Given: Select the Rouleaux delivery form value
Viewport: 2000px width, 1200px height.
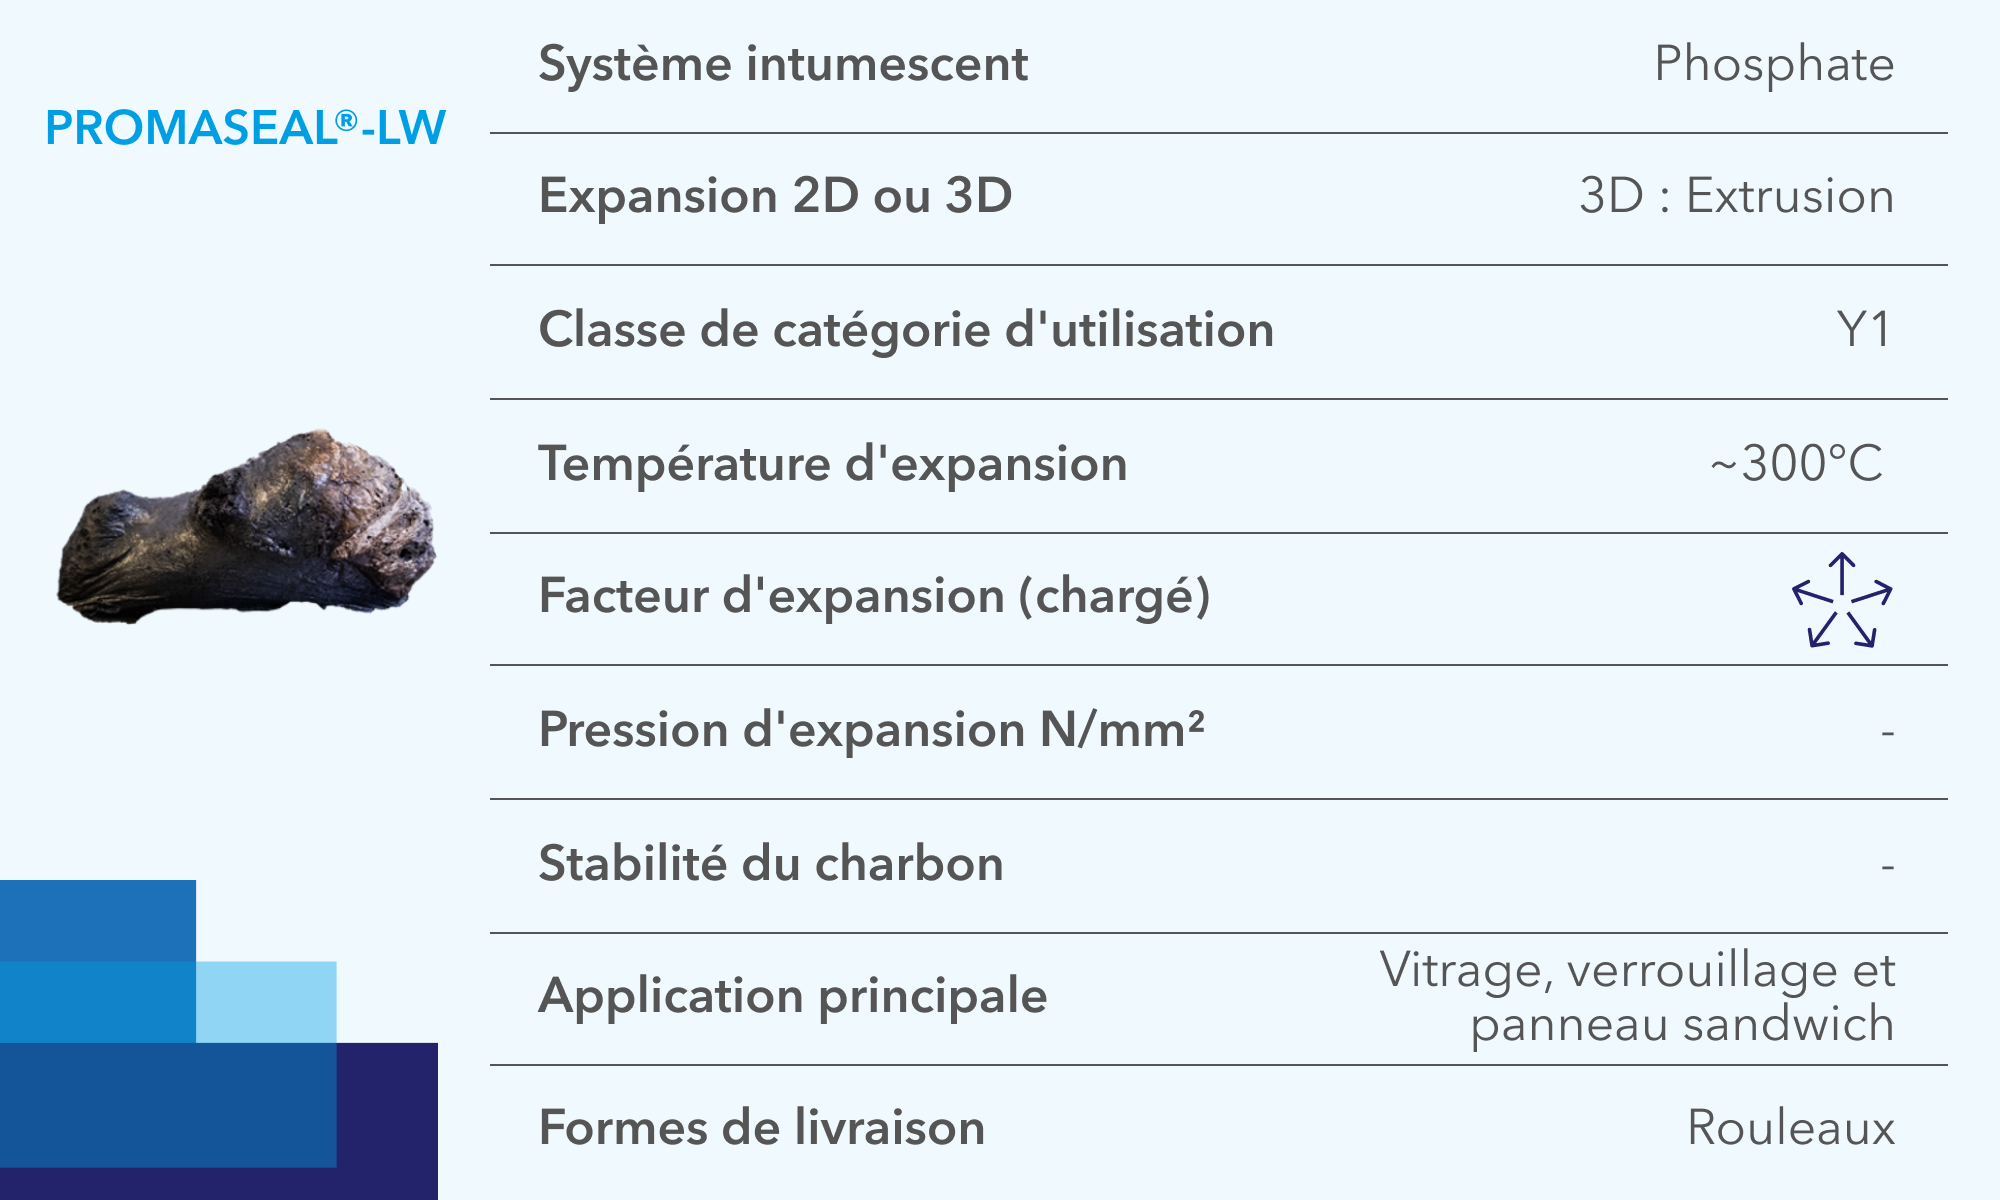Looking at the screenshot, I should [x=1790, y=1128].
